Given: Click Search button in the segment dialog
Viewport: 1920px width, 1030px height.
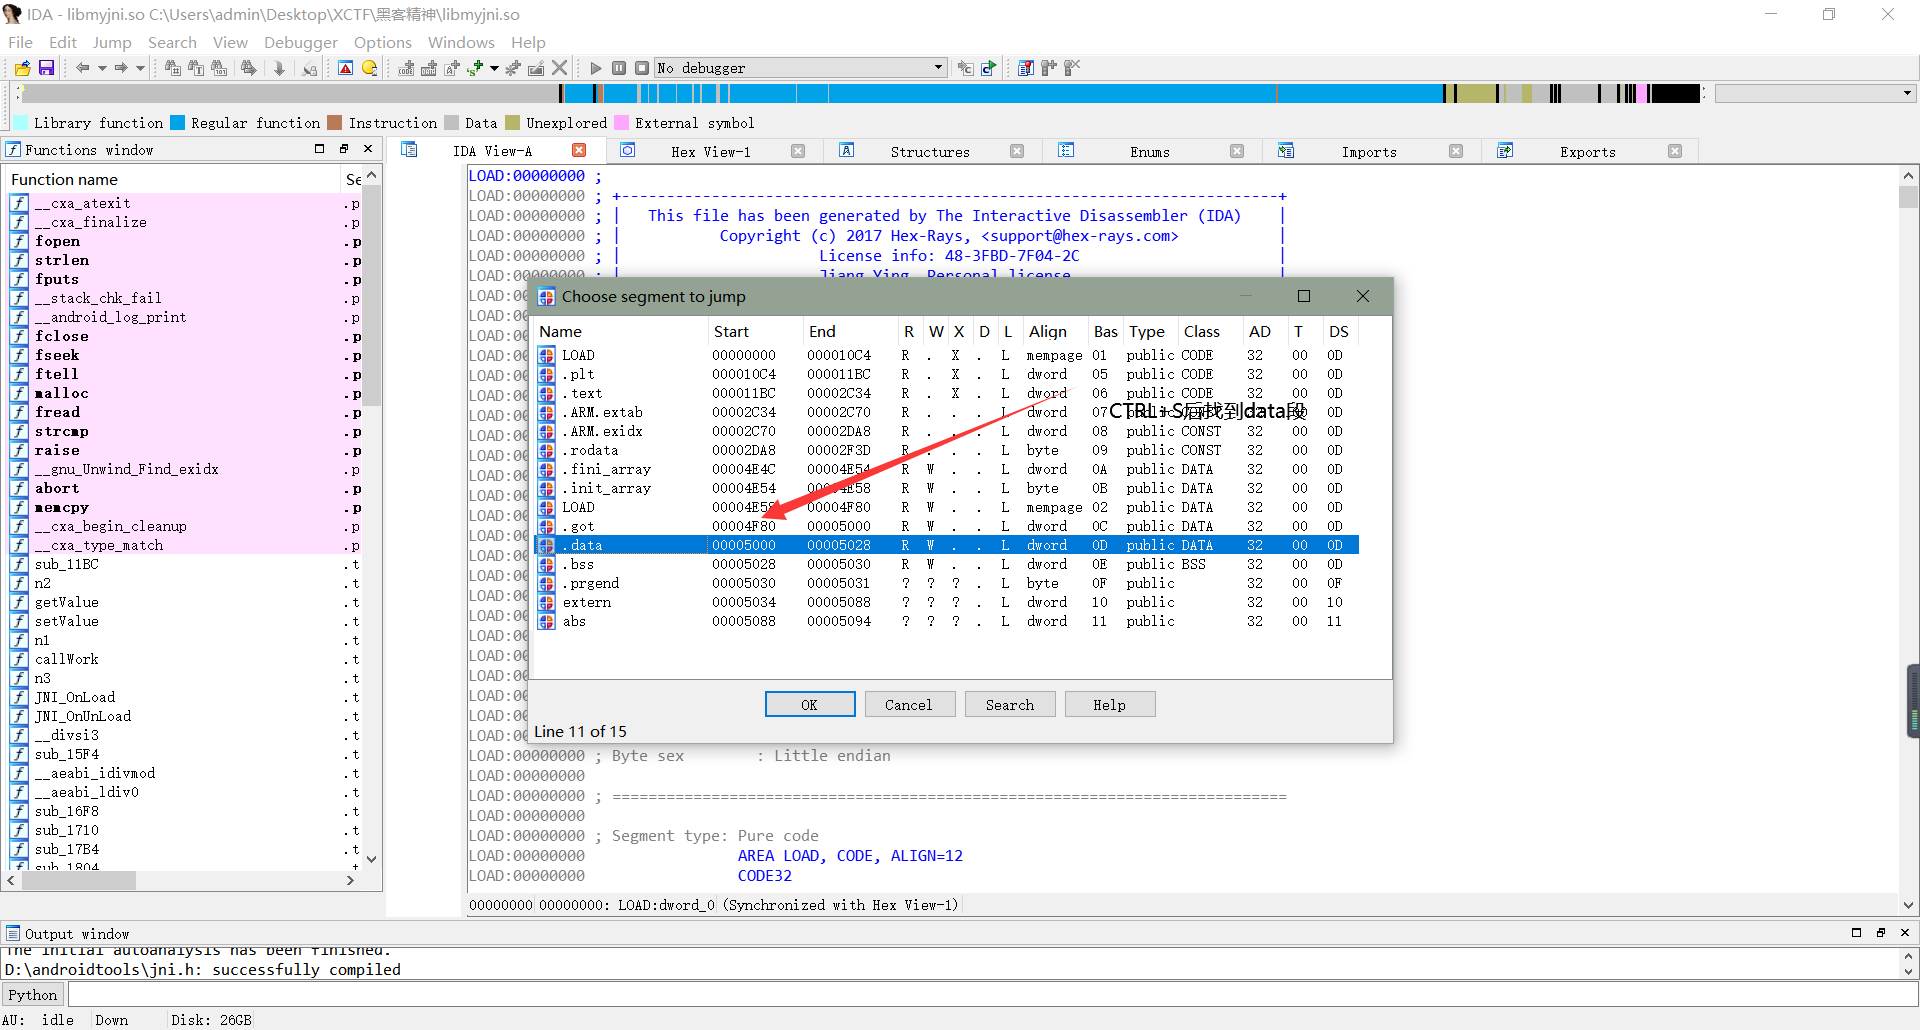Looking at the screenshot, I should 1010,705.
